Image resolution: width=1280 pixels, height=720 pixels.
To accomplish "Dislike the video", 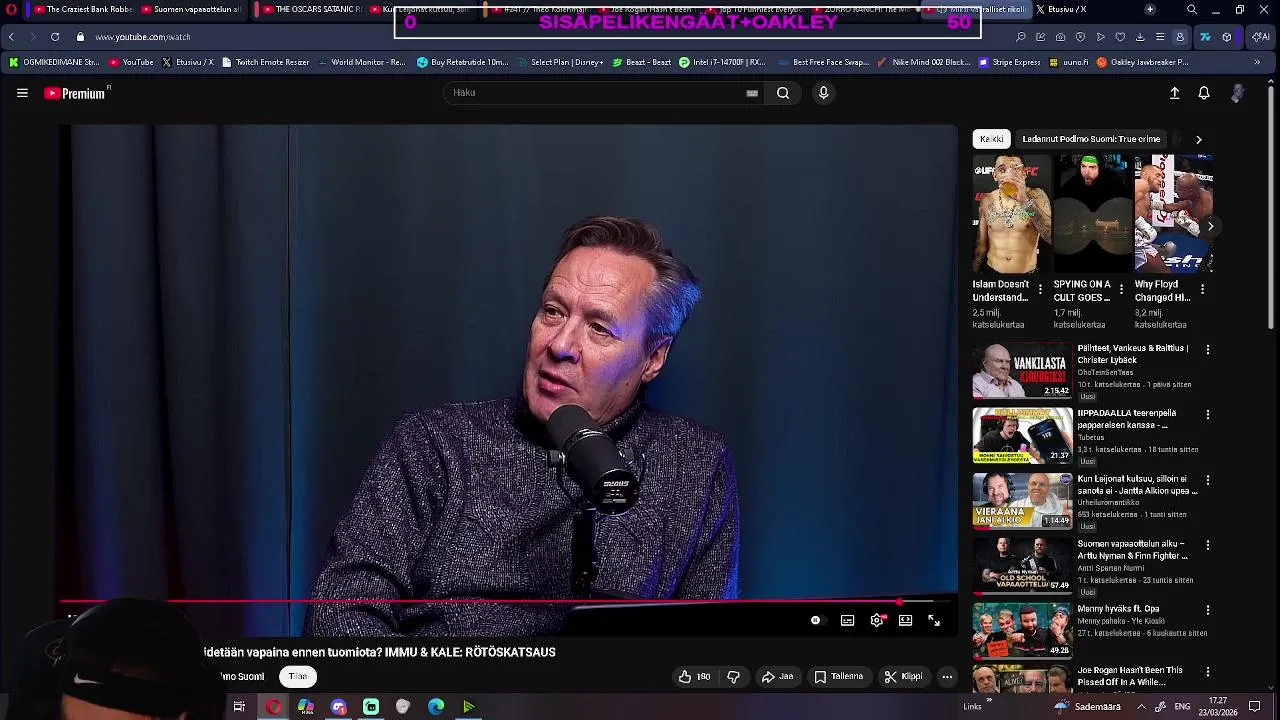I will pyautogui.click(x=733, y=677).
